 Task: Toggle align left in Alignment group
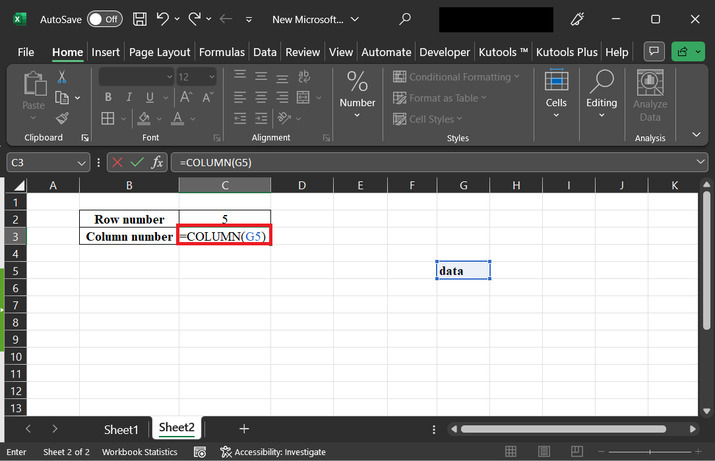coord(240,97)
